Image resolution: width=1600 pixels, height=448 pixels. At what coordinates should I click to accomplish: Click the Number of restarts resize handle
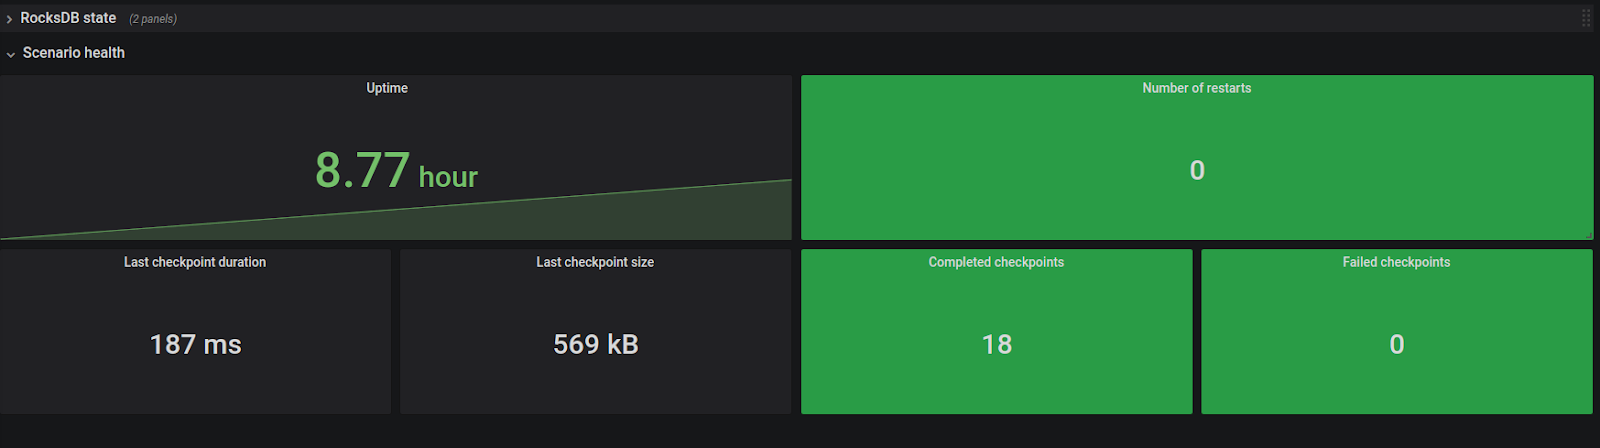pos(1588,235)
